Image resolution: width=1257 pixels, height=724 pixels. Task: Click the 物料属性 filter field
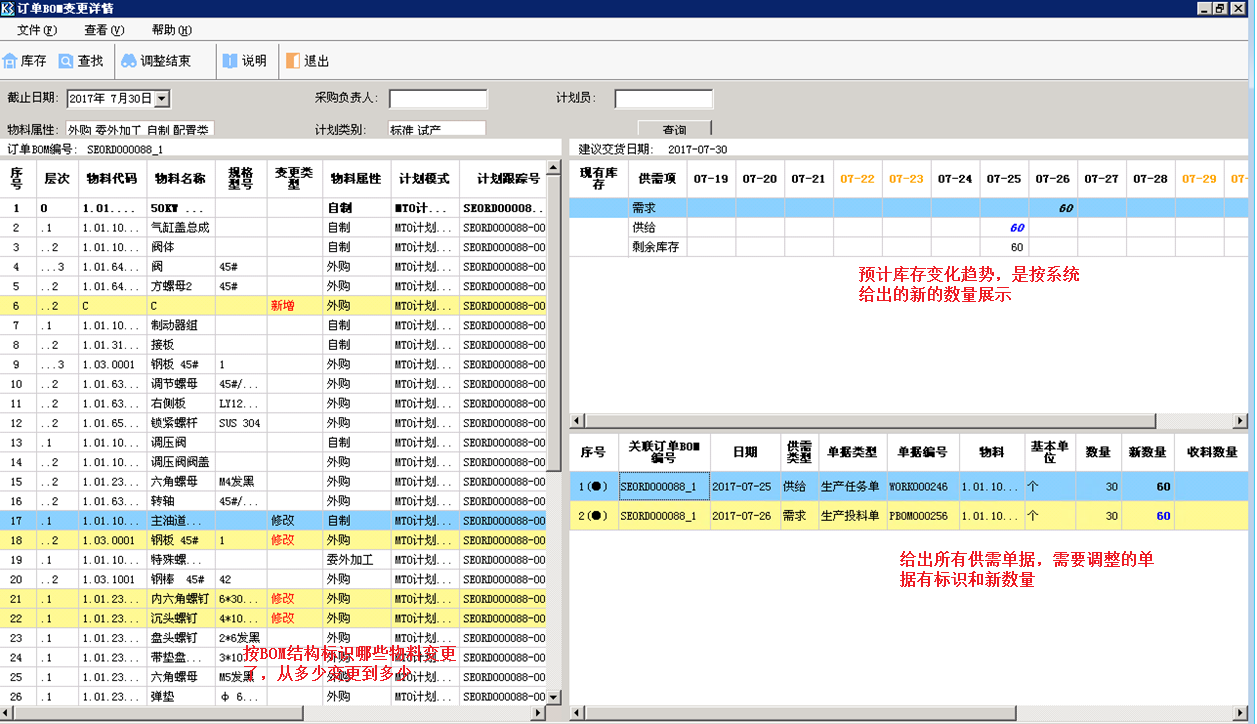[140, 129]
